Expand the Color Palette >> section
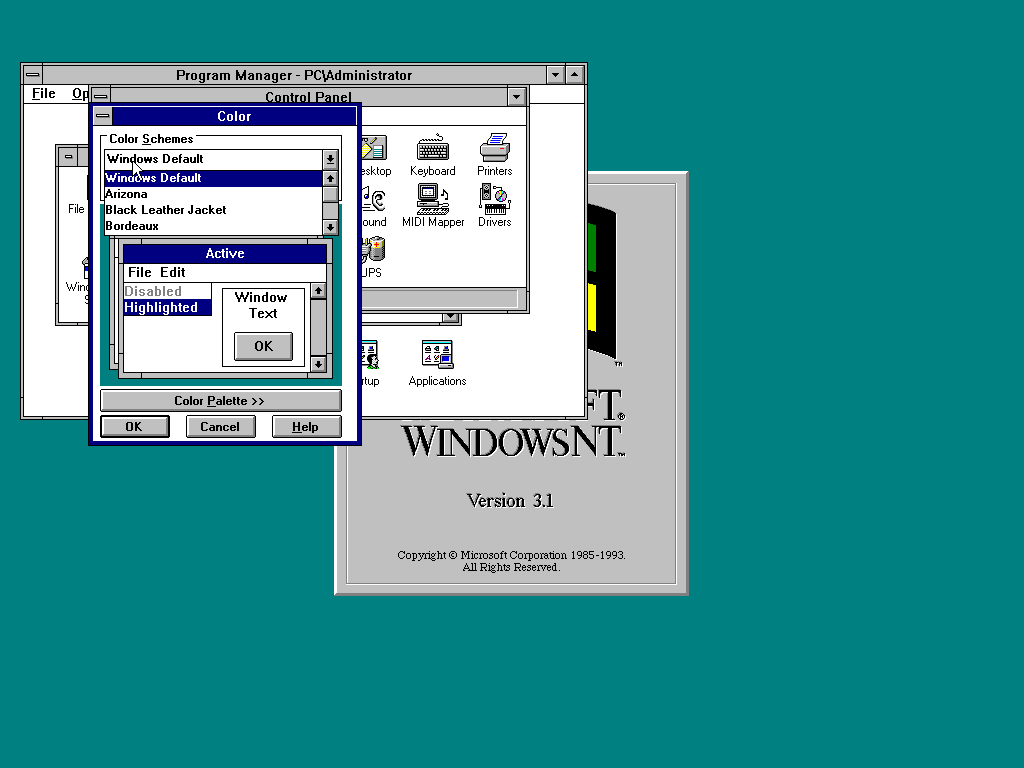This screenshot has height=768, width=1024. coord(221,401)
